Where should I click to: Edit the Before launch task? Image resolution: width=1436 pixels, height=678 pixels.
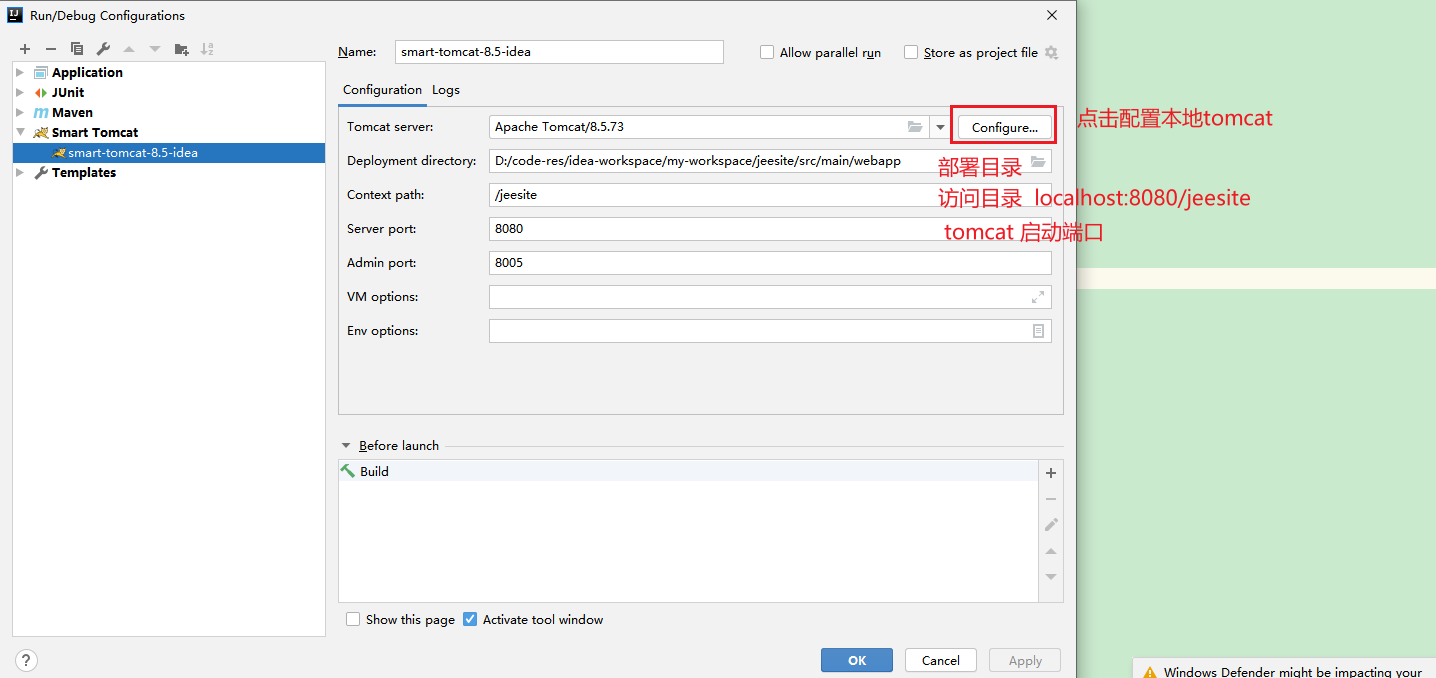(1051, 524)
